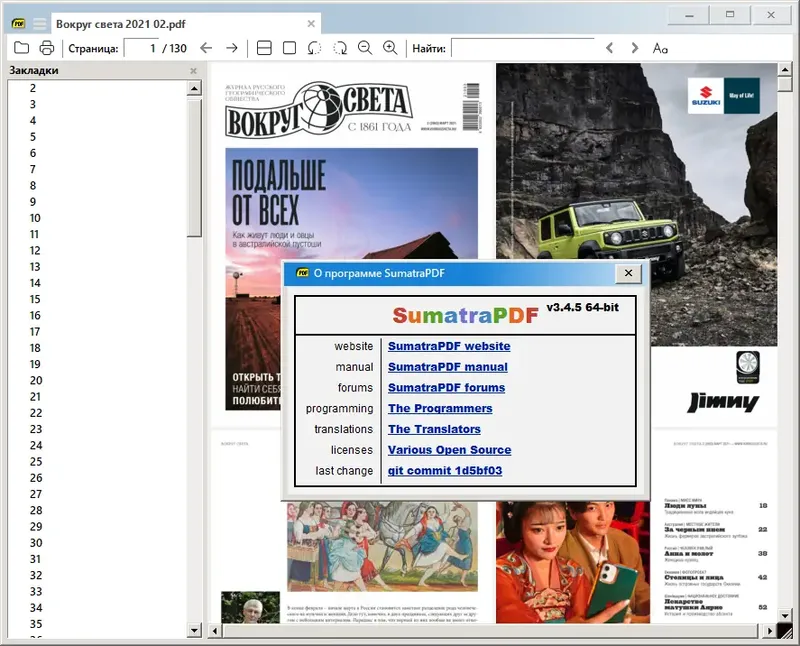Zoom in magnifier icon

[x=390, y=48]
